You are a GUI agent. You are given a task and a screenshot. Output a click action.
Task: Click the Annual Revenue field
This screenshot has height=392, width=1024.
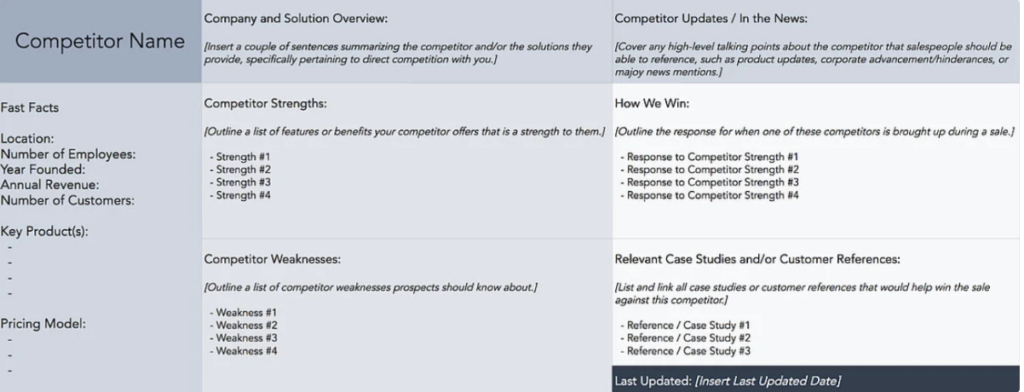click(50, 186)
